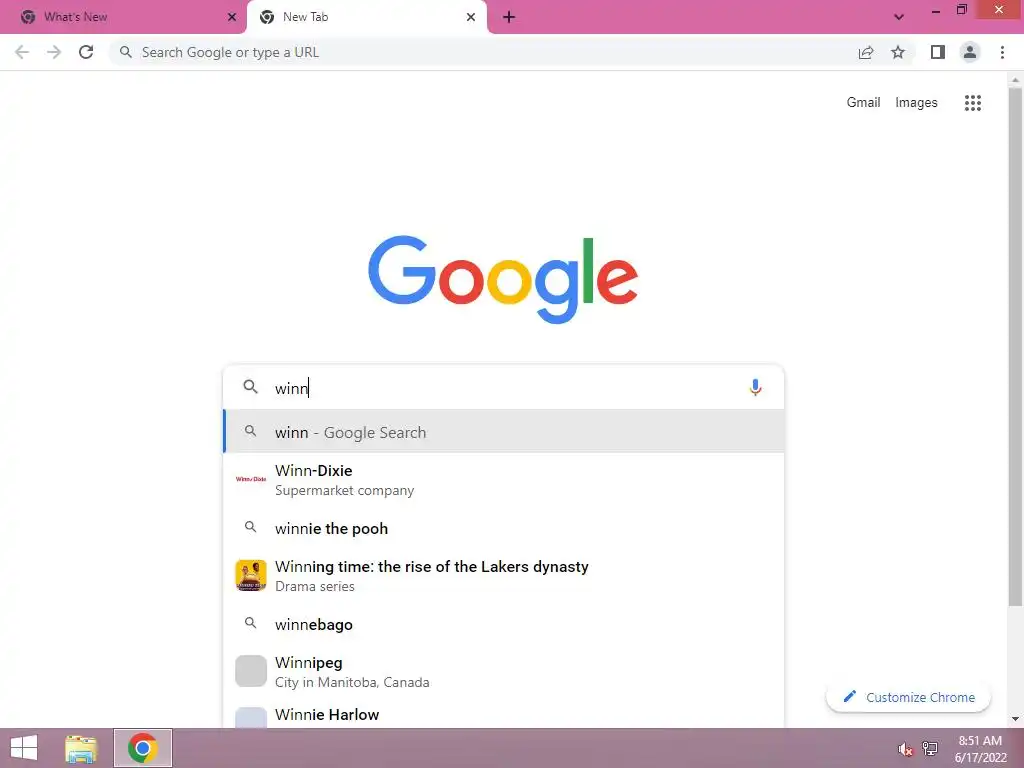Select the Winning time Lakers dynasty suggestion
1024x768 pixels.
(504, 575)
